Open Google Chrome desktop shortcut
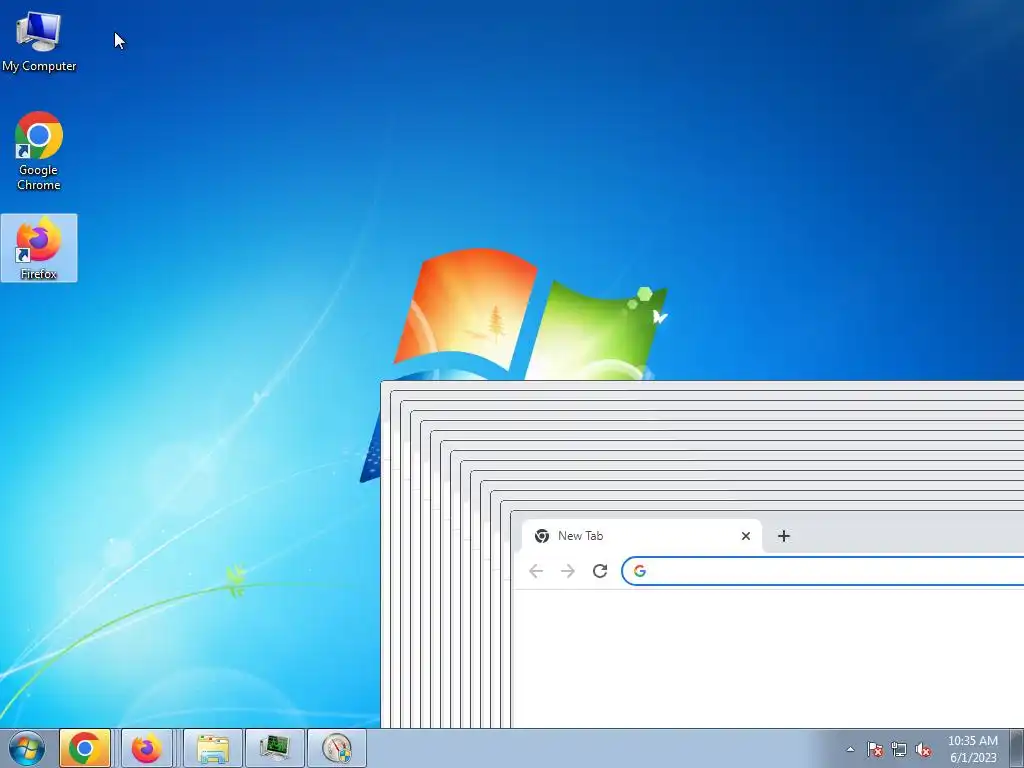This screenshot has height=768, width=1024. click(39, 151)
